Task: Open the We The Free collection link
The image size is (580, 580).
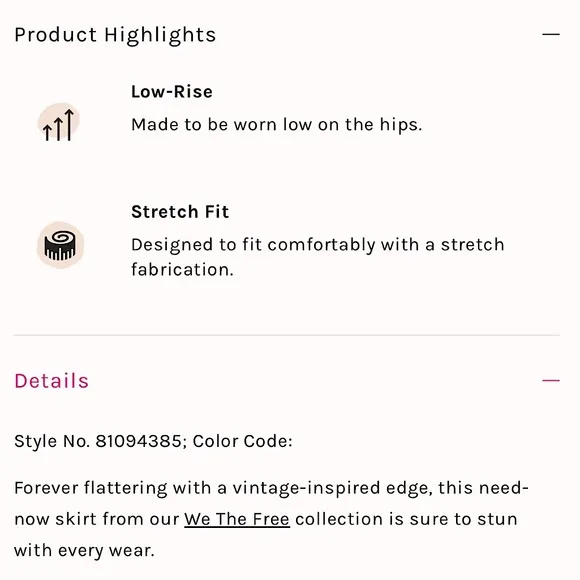Action: pos(237,519)
